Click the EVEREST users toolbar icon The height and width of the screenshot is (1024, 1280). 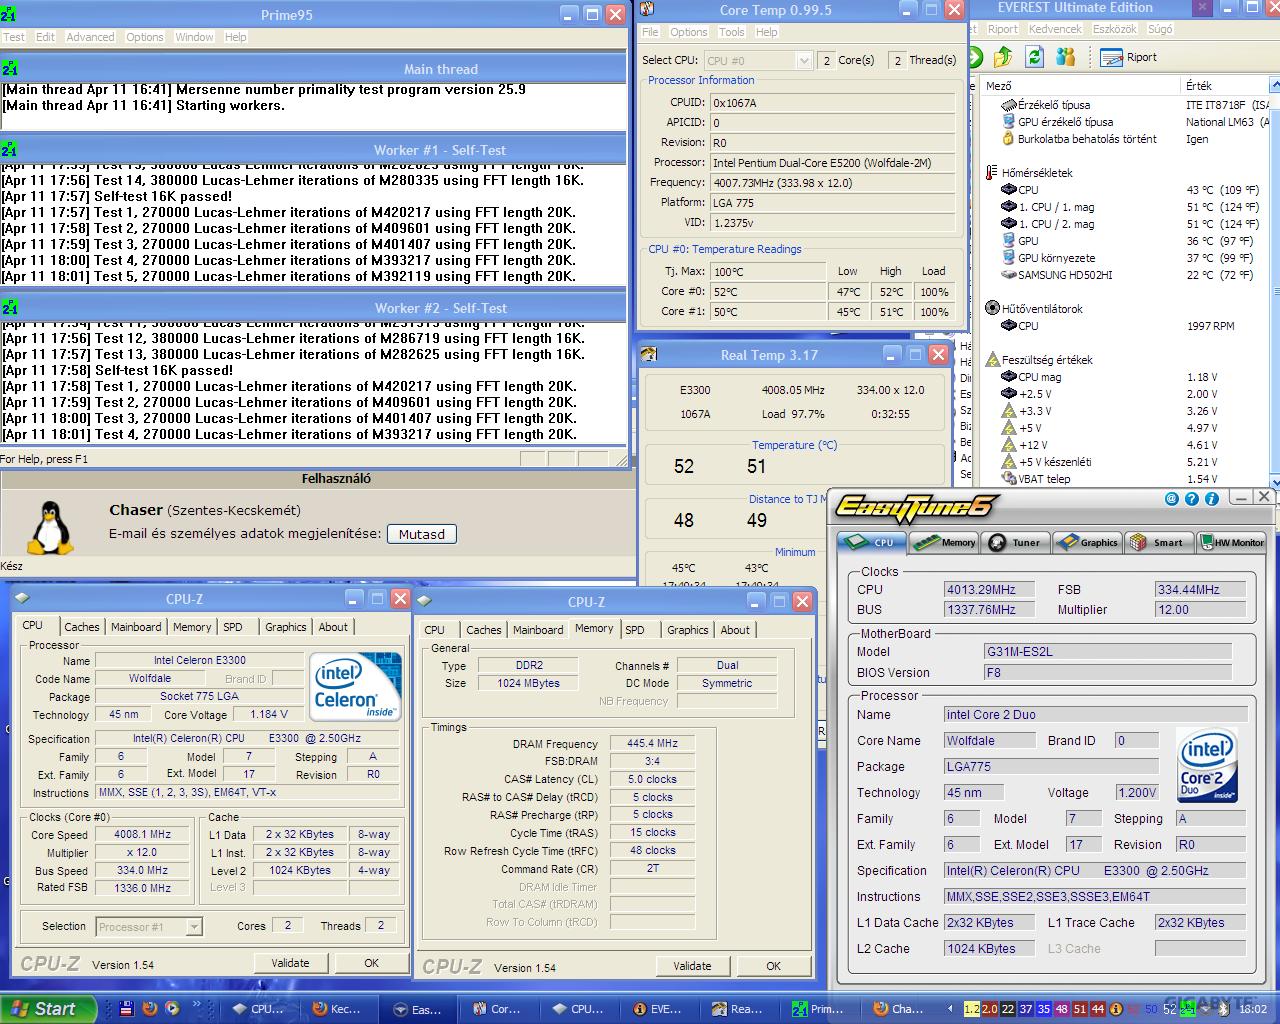point(1066,57)
